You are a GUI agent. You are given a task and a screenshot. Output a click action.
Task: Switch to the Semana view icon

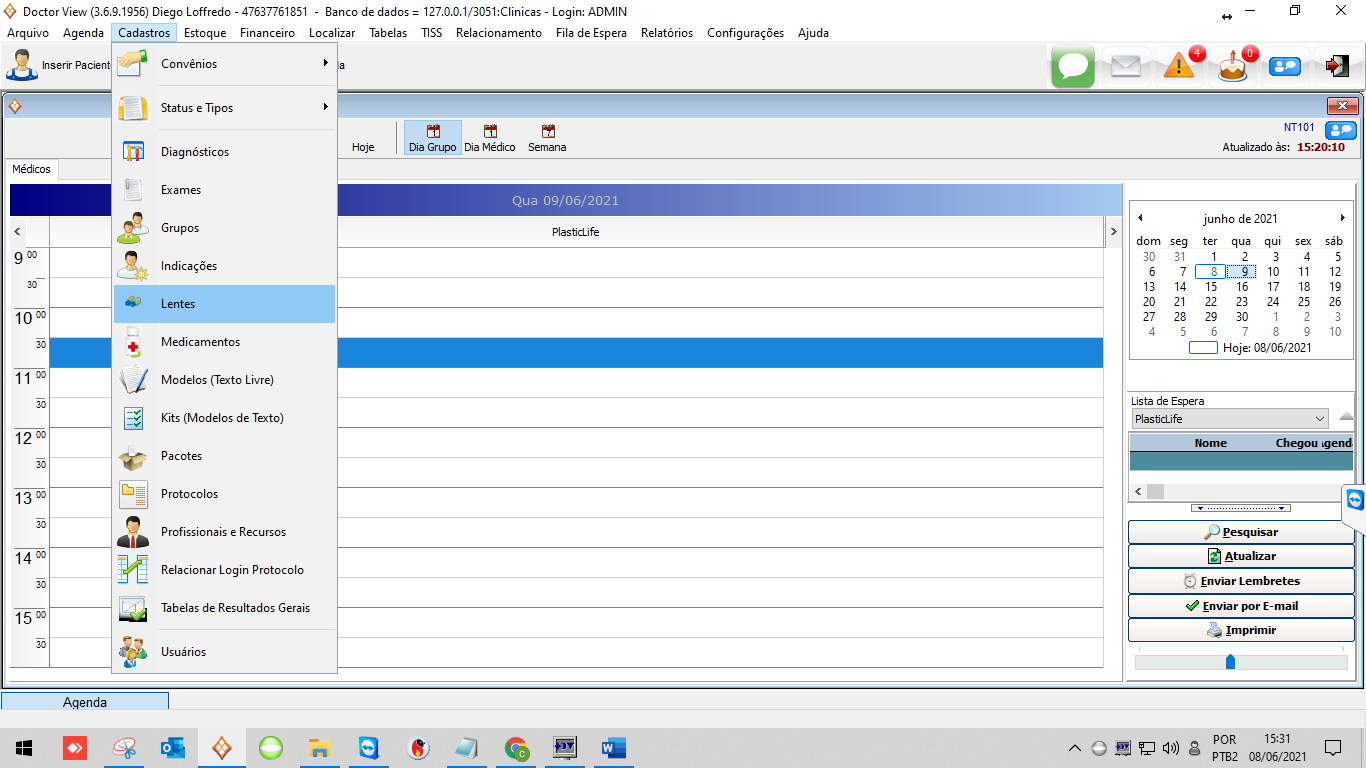click(547, 138)
